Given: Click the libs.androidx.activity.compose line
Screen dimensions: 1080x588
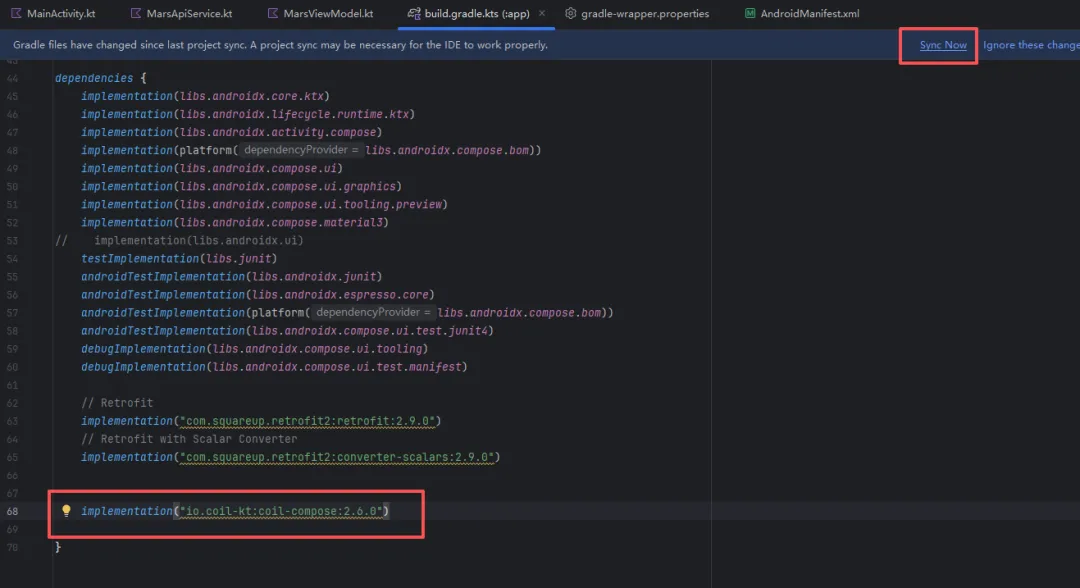Looking at the screenshot, I should [x=231, y=132].
